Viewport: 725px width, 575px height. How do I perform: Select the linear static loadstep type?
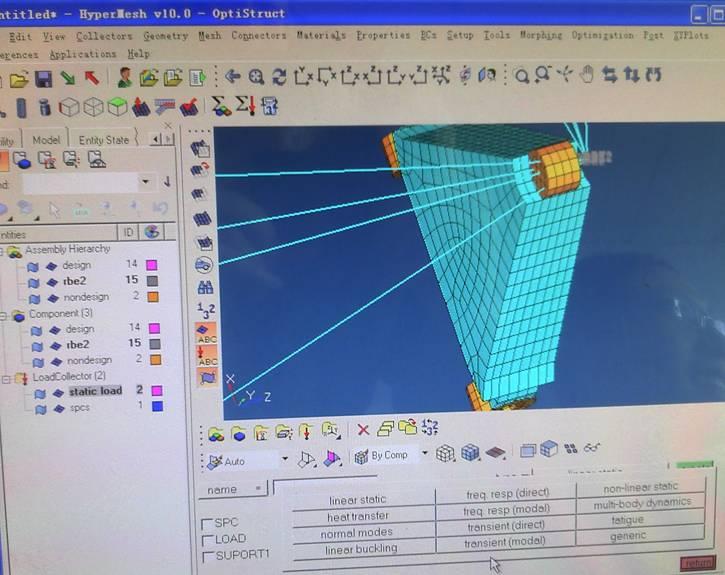(357, 500)
